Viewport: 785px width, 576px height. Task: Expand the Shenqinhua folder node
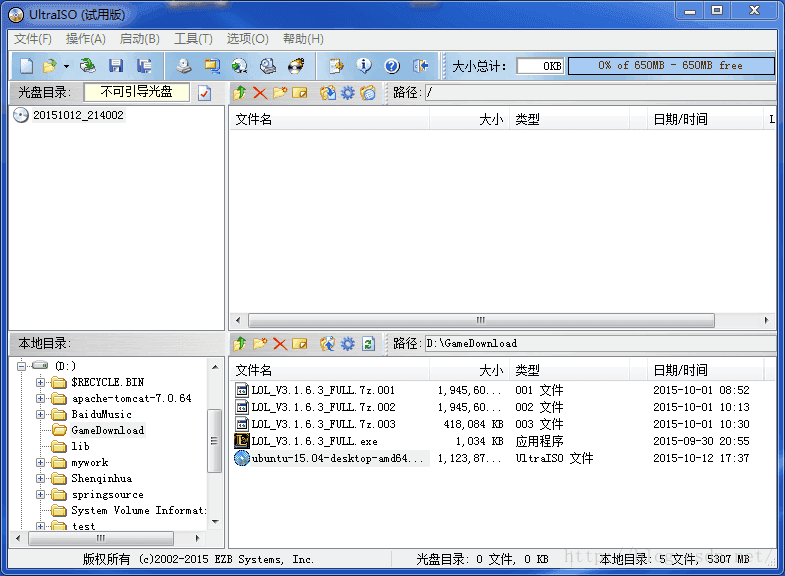pyautogui.click(x=41, y=479)
